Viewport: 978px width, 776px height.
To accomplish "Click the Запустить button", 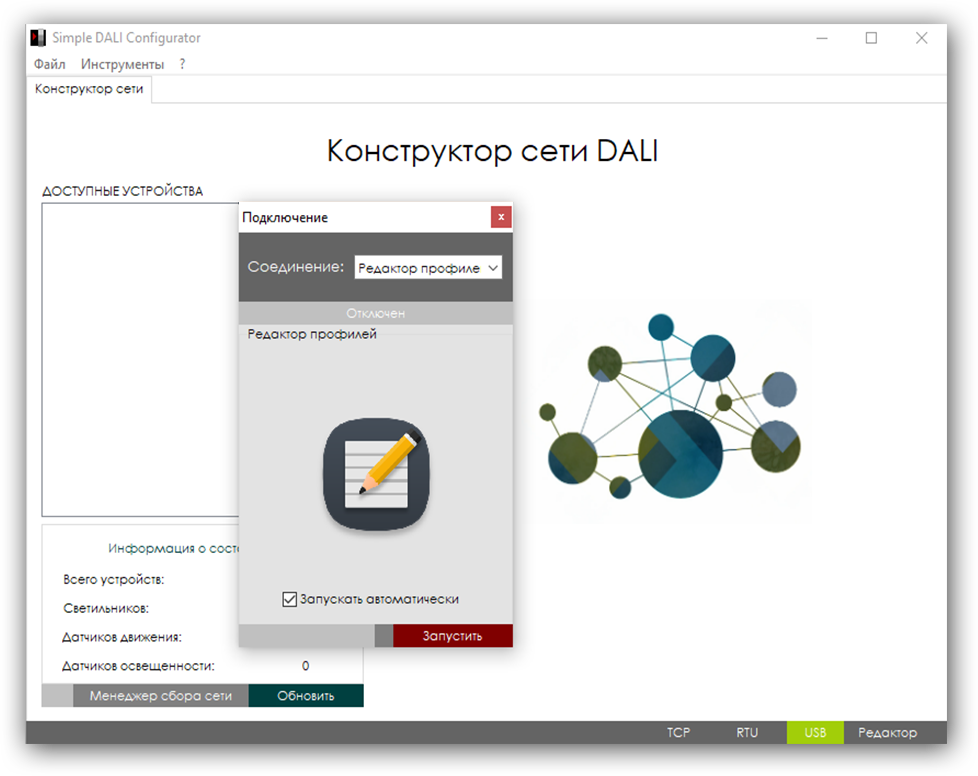I will click(x=453, y=636).
